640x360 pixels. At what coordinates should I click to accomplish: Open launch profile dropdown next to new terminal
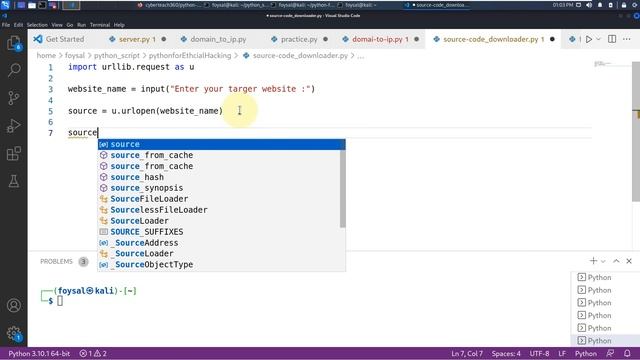603,261
